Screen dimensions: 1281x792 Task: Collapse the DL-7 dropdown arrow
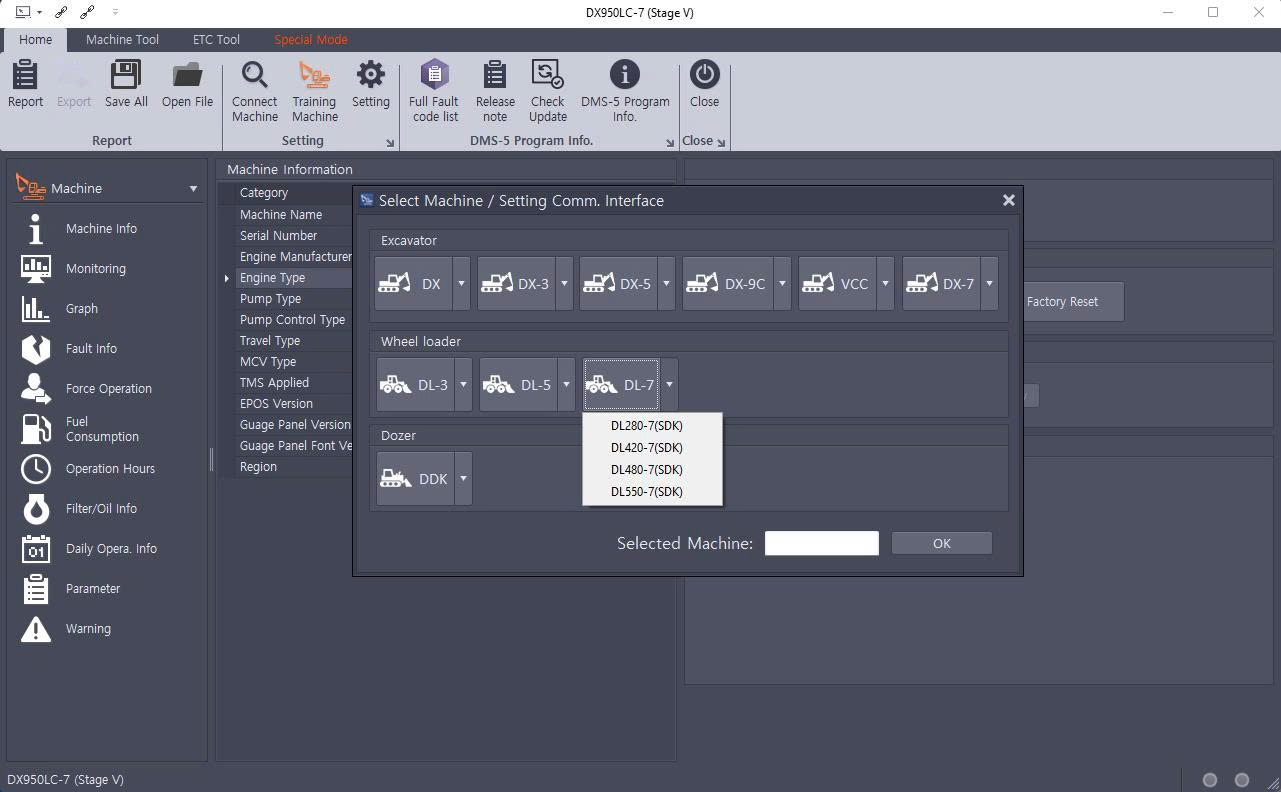(x=669, y=385)
